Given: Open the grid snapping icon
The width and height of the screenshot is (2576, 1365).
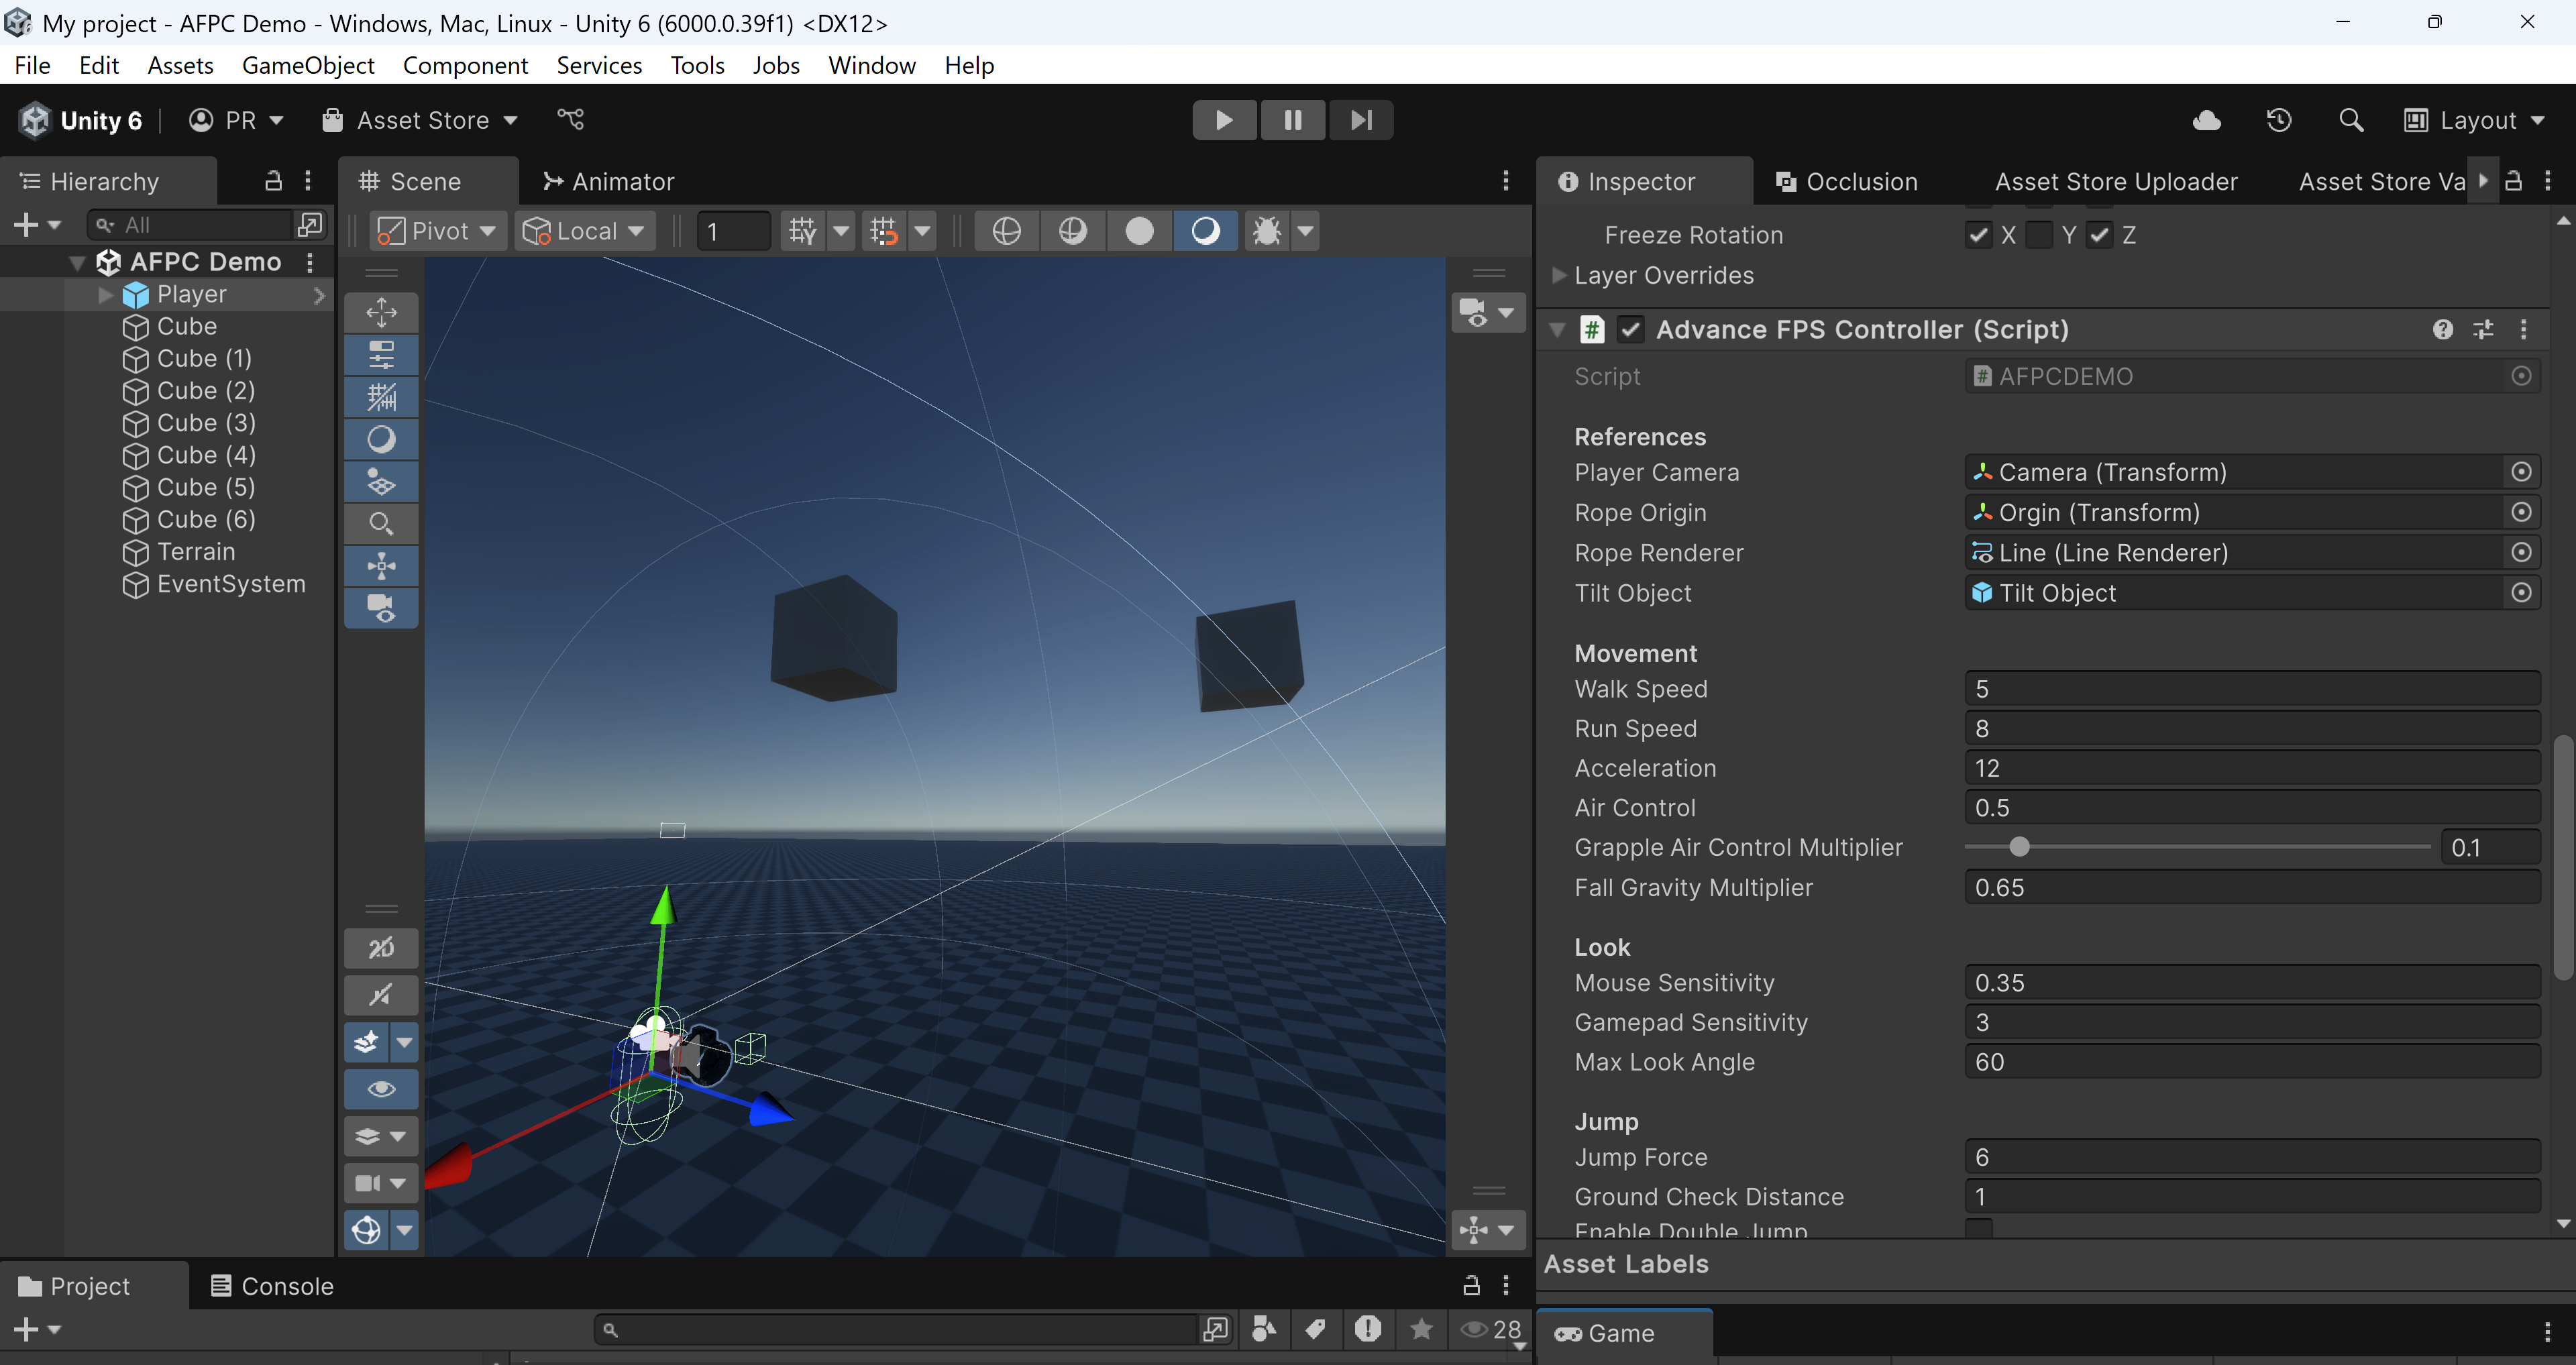Looking at the screenshot, I should 802,231.
